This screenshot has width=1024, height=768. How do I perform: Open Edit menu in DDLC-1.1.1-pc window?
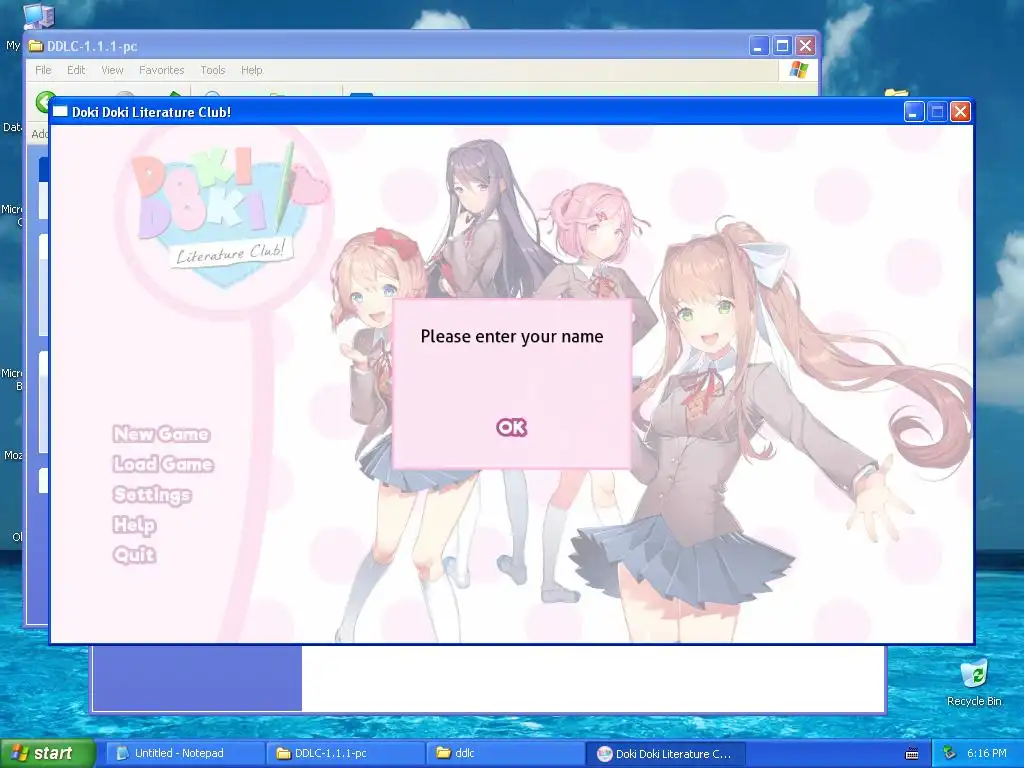76,70
